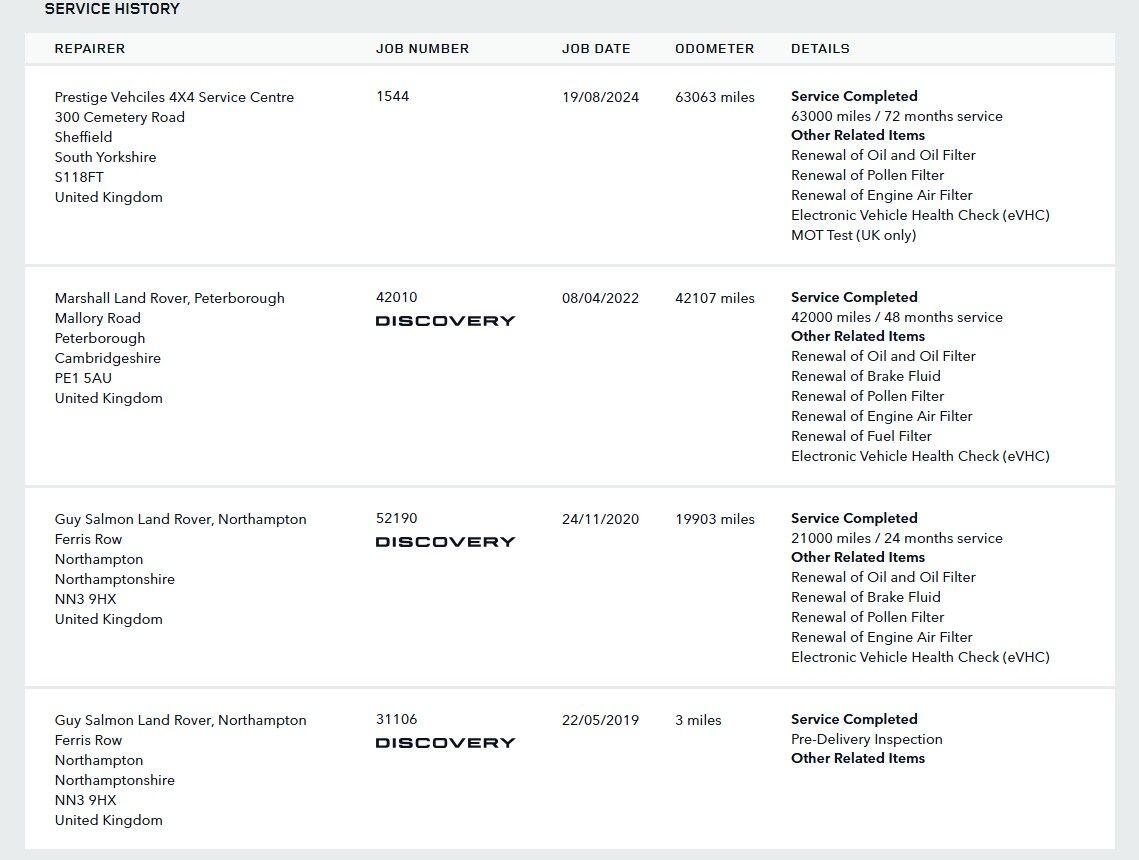
Task: Click the Discovery logo under job 42010
Action: (445, 321)
